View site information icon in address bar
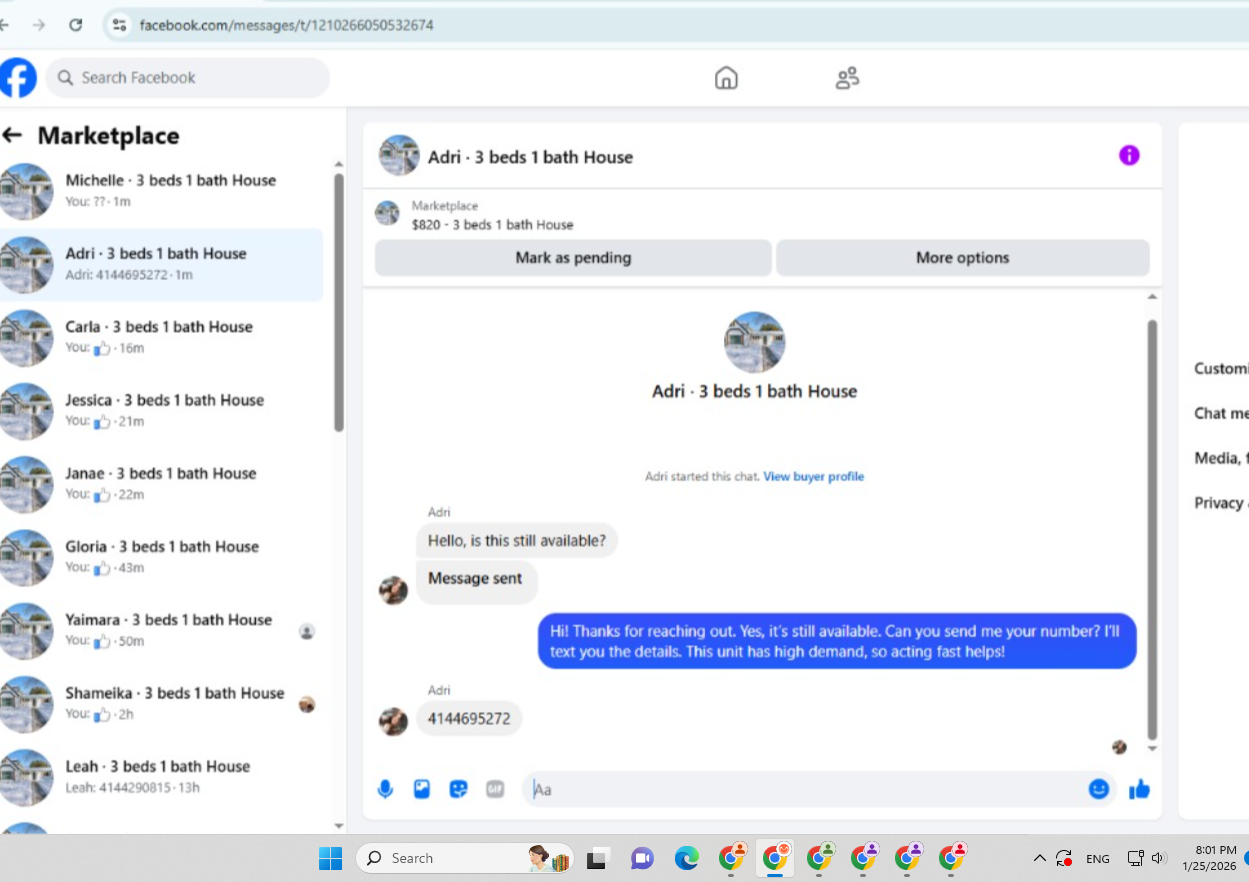This screenshot has height=882, width=1249. pyautogui.click(x=119, y=25)
